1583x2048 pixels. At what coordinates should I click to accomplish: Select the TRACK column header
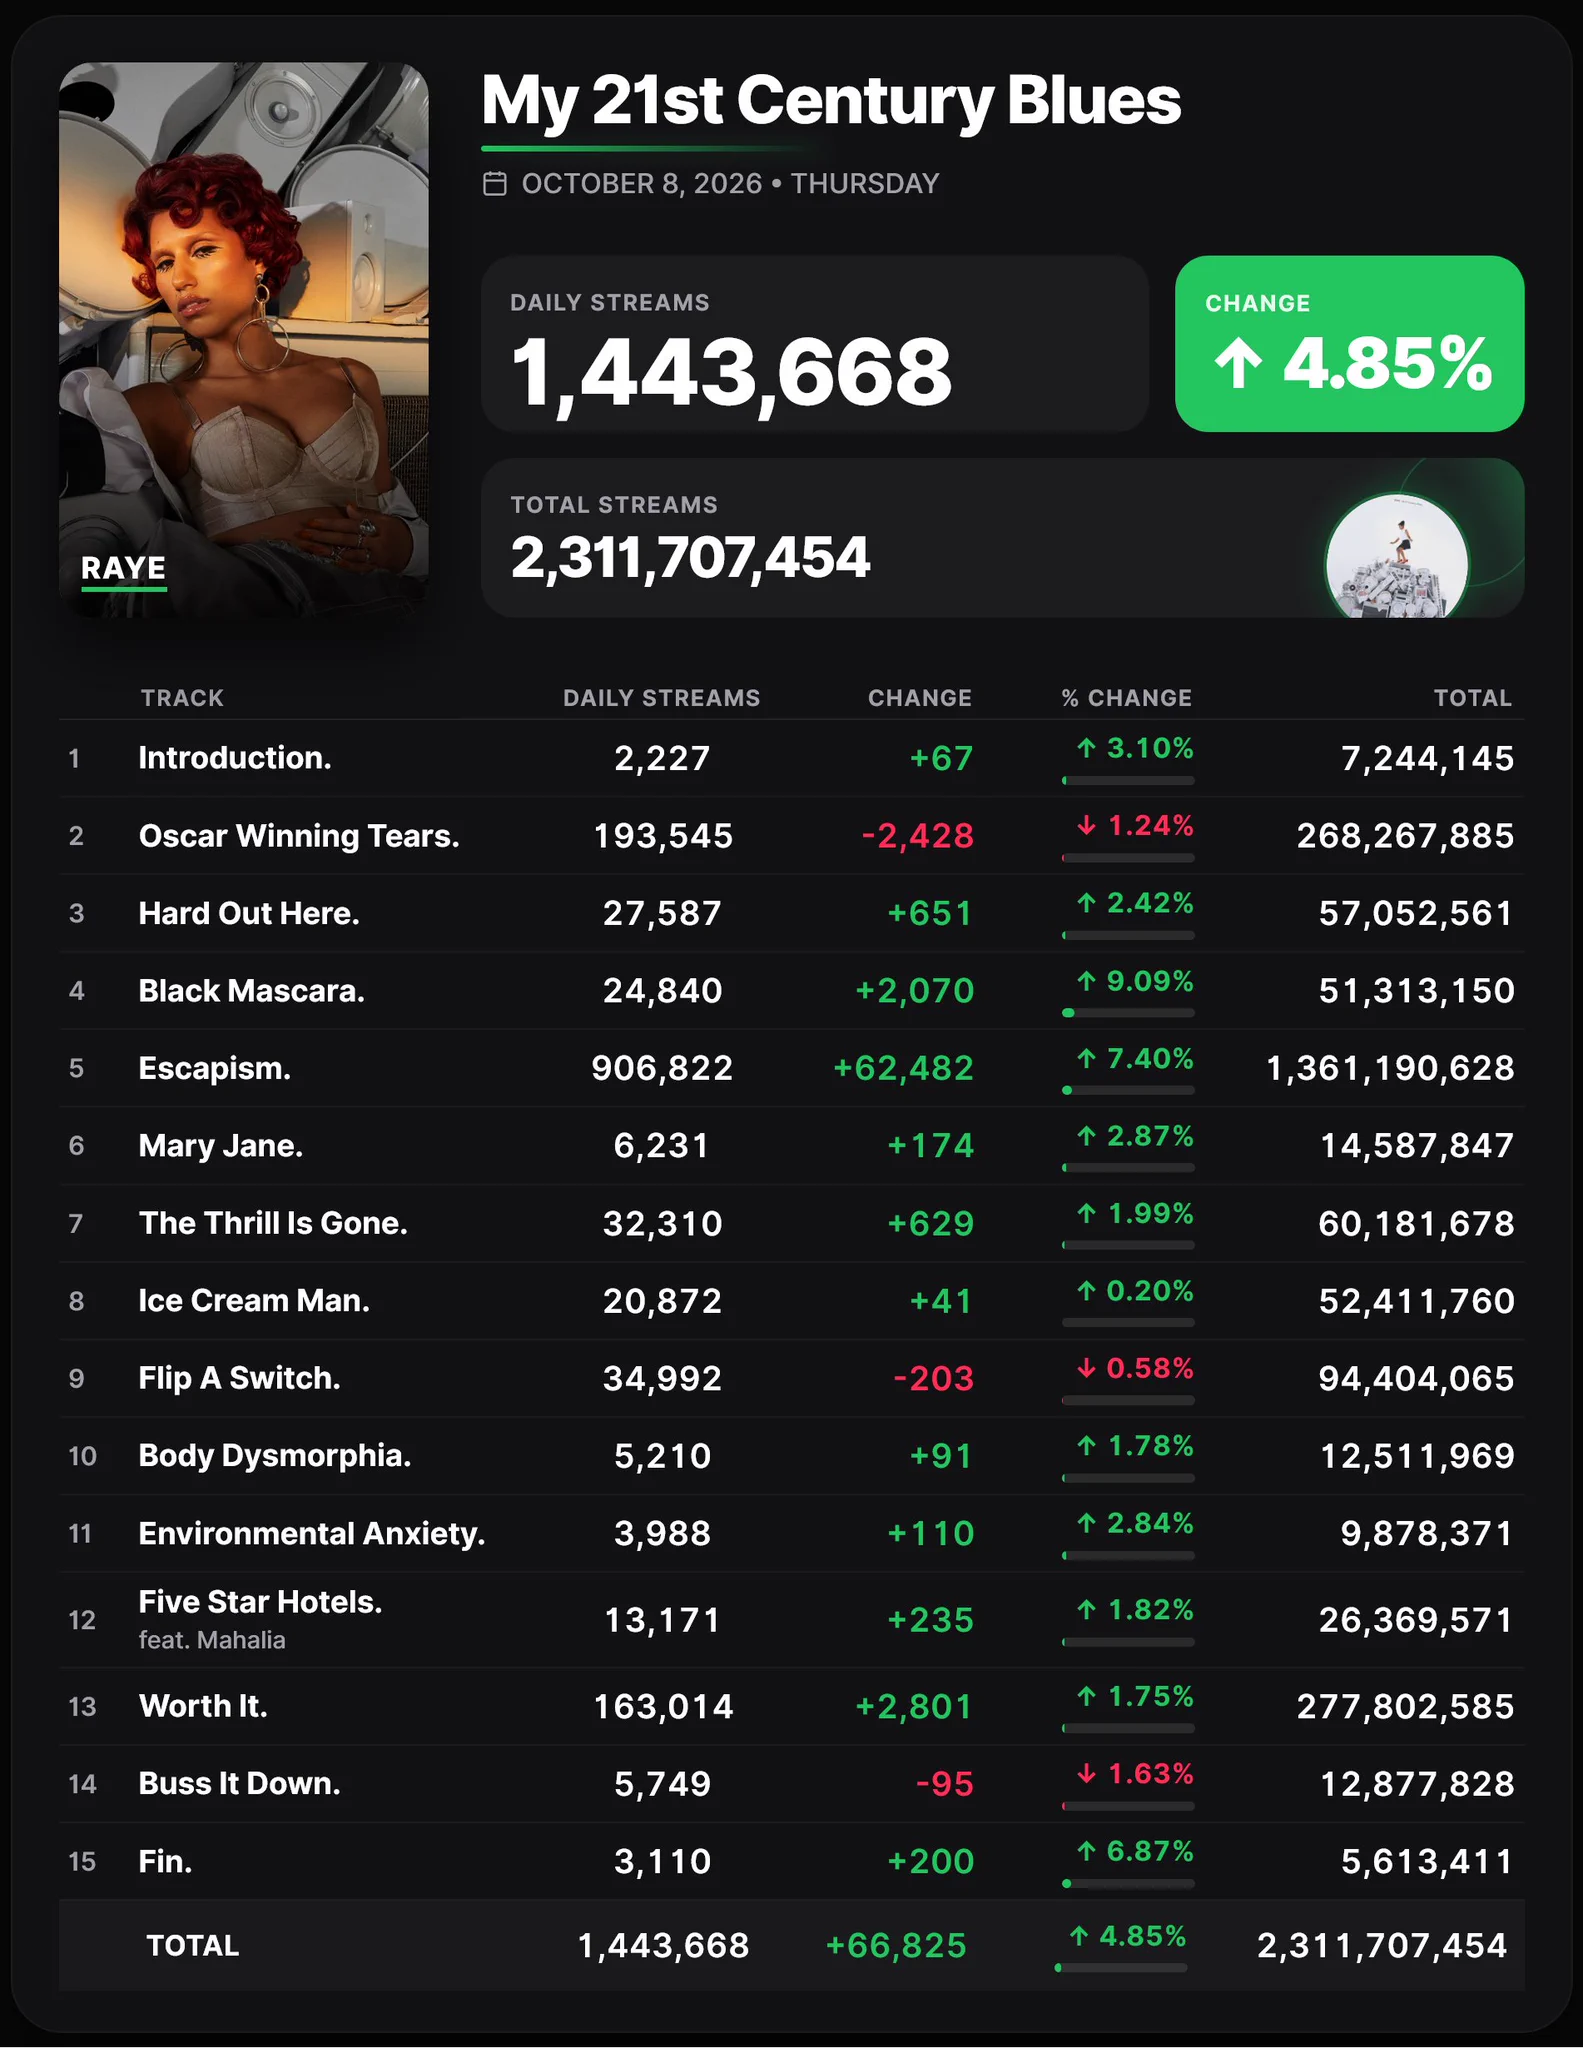click(182, 698)
